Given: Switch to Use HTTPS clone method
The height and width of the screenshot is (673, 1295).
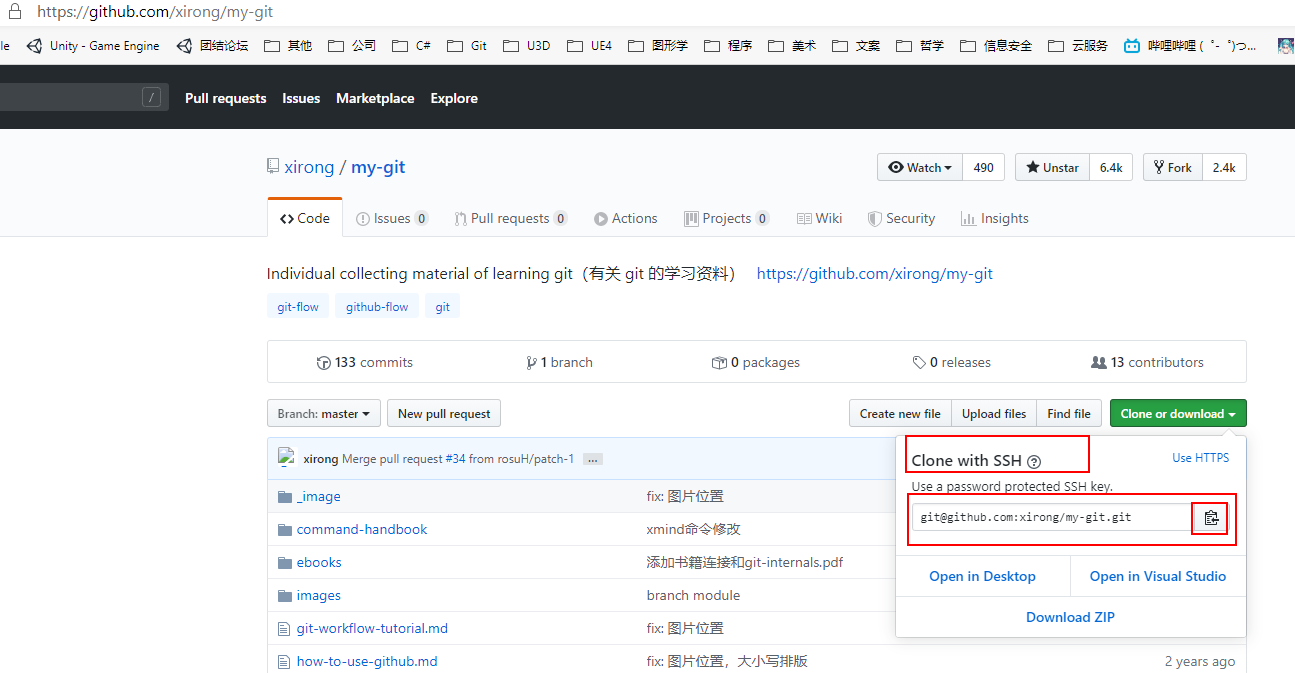Looking at the screenshot, I should 1200,458.
